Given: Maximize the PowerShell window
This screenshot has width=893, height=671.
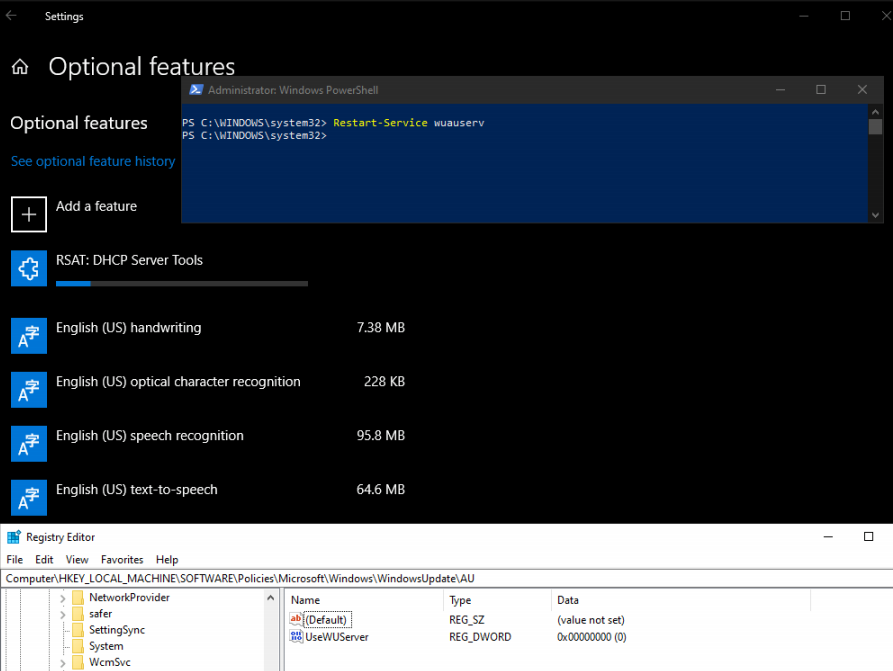Looking at the screenshot, I should pyautogui.click(x=821, y=89).
